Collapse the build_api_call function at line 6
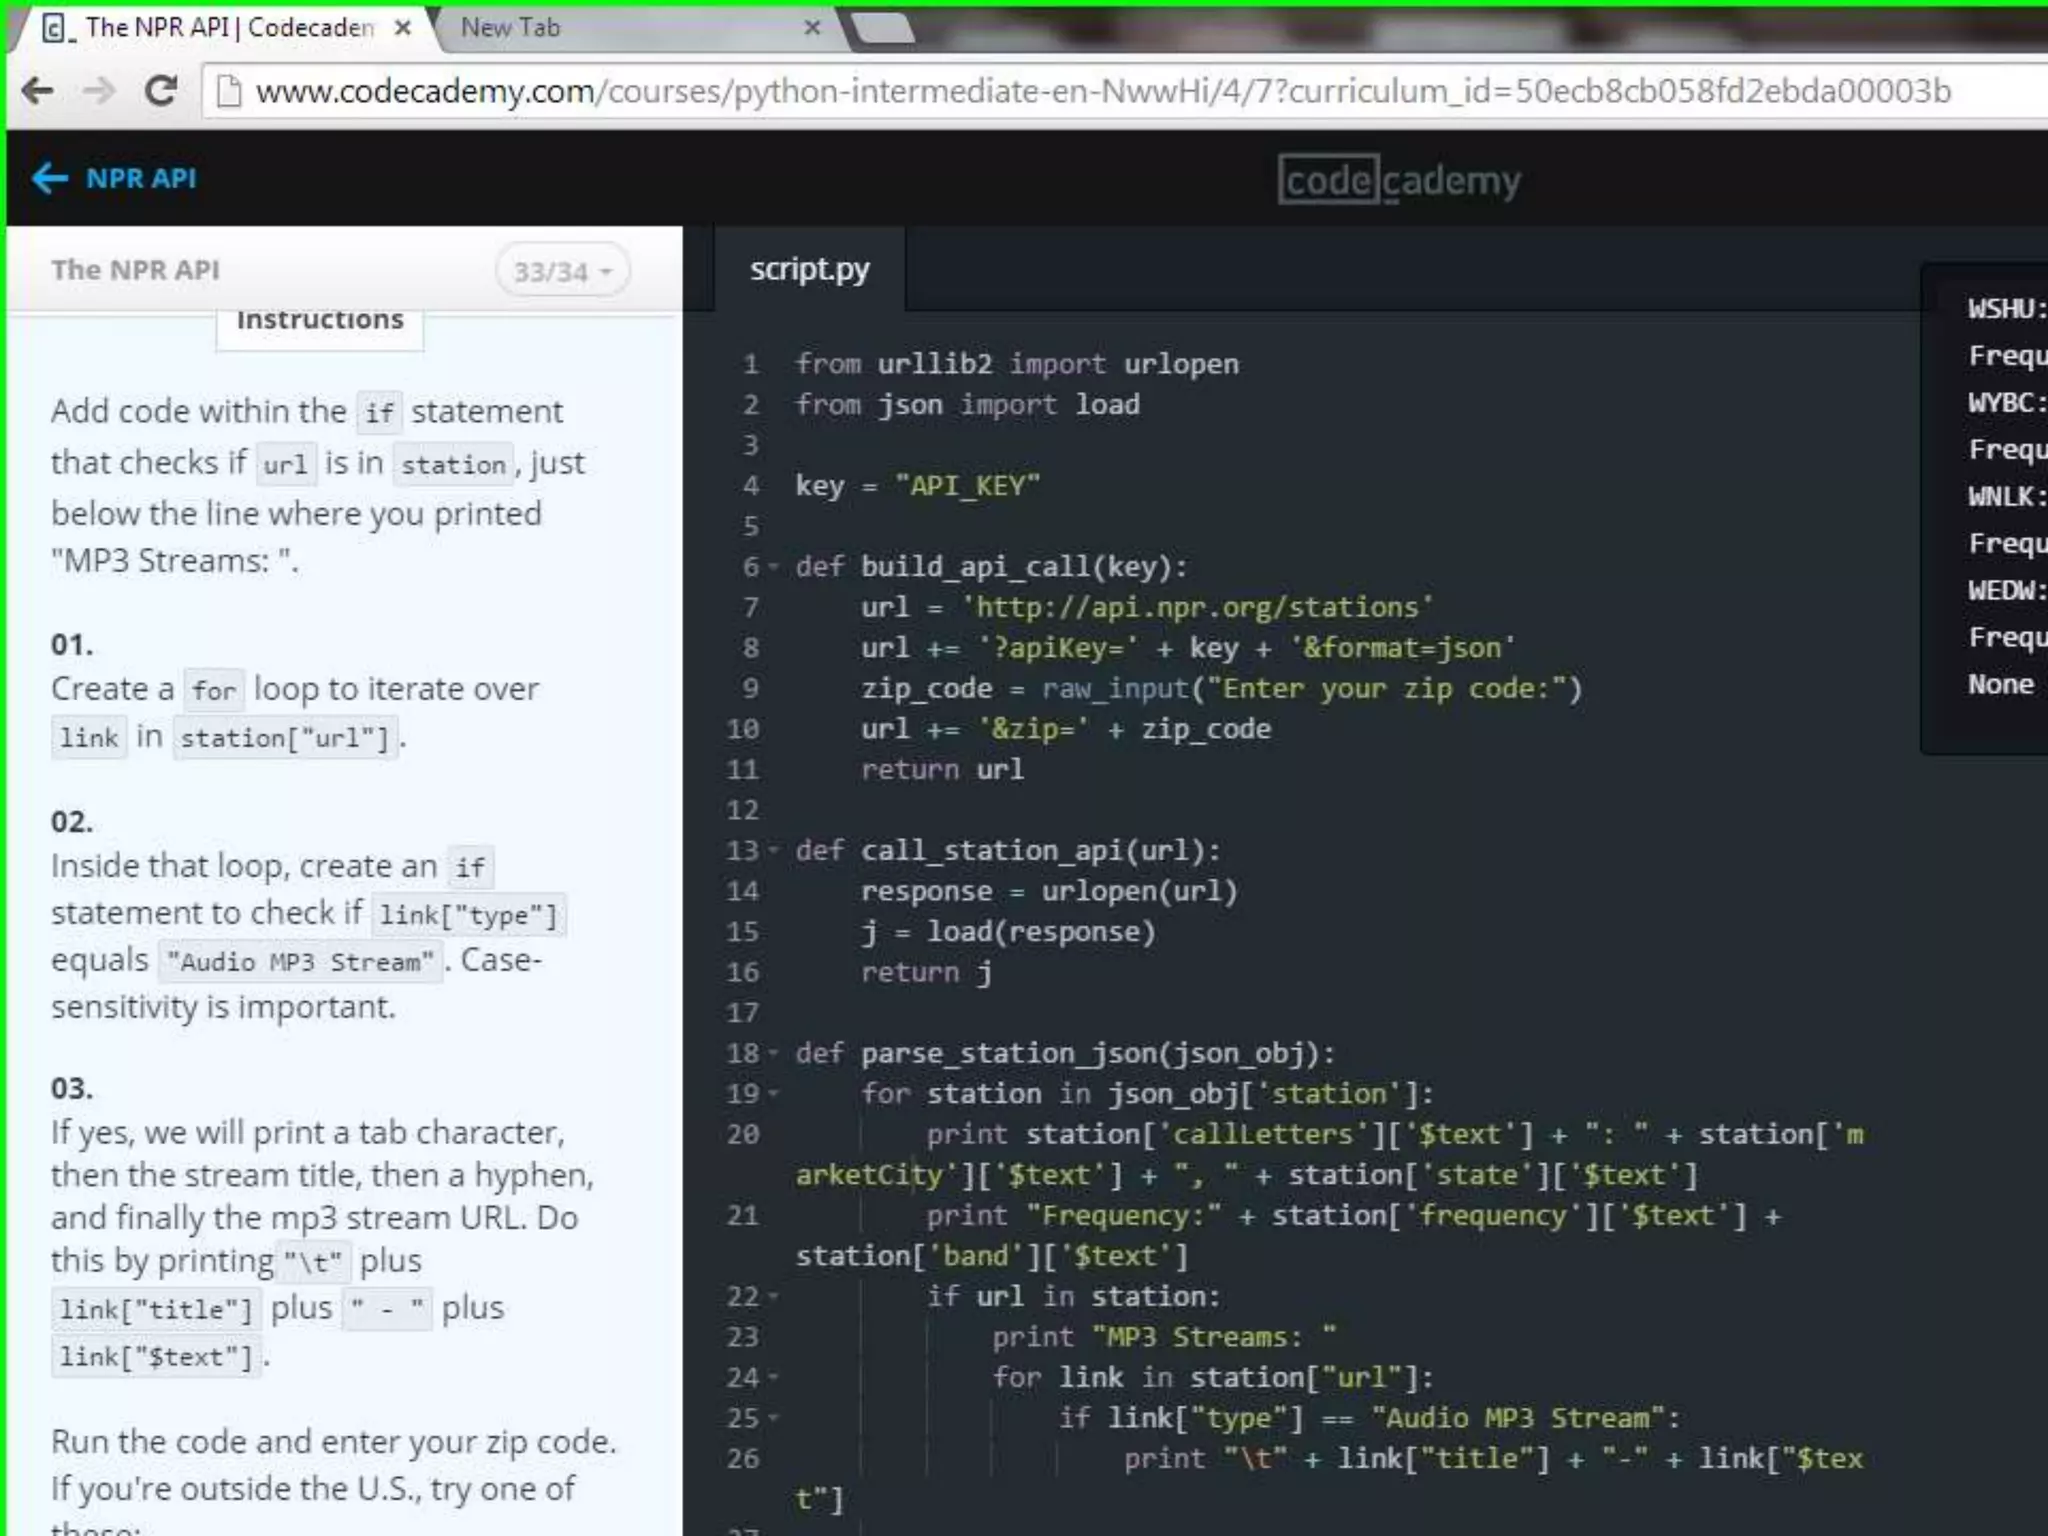Image resolution: width=2048 pixels, height=1536 pixels. [773, 567]
